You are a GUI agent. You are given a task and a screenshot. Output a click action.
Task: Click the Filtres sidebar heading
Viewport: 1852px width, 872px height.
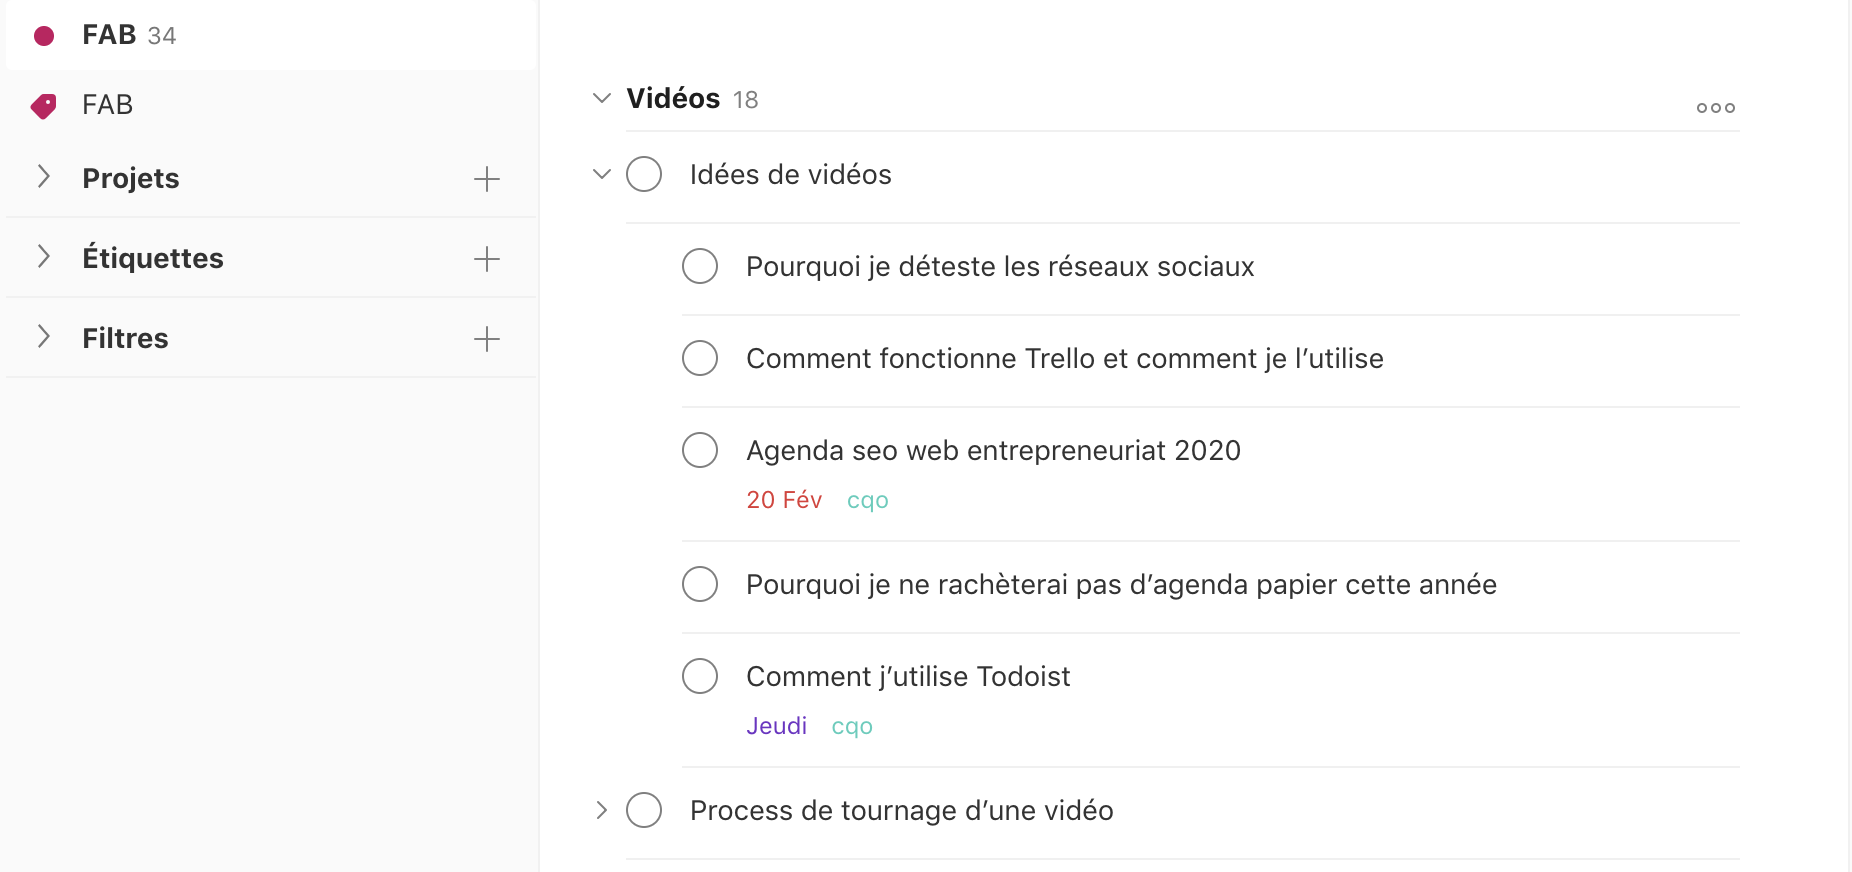click(125, 338)
